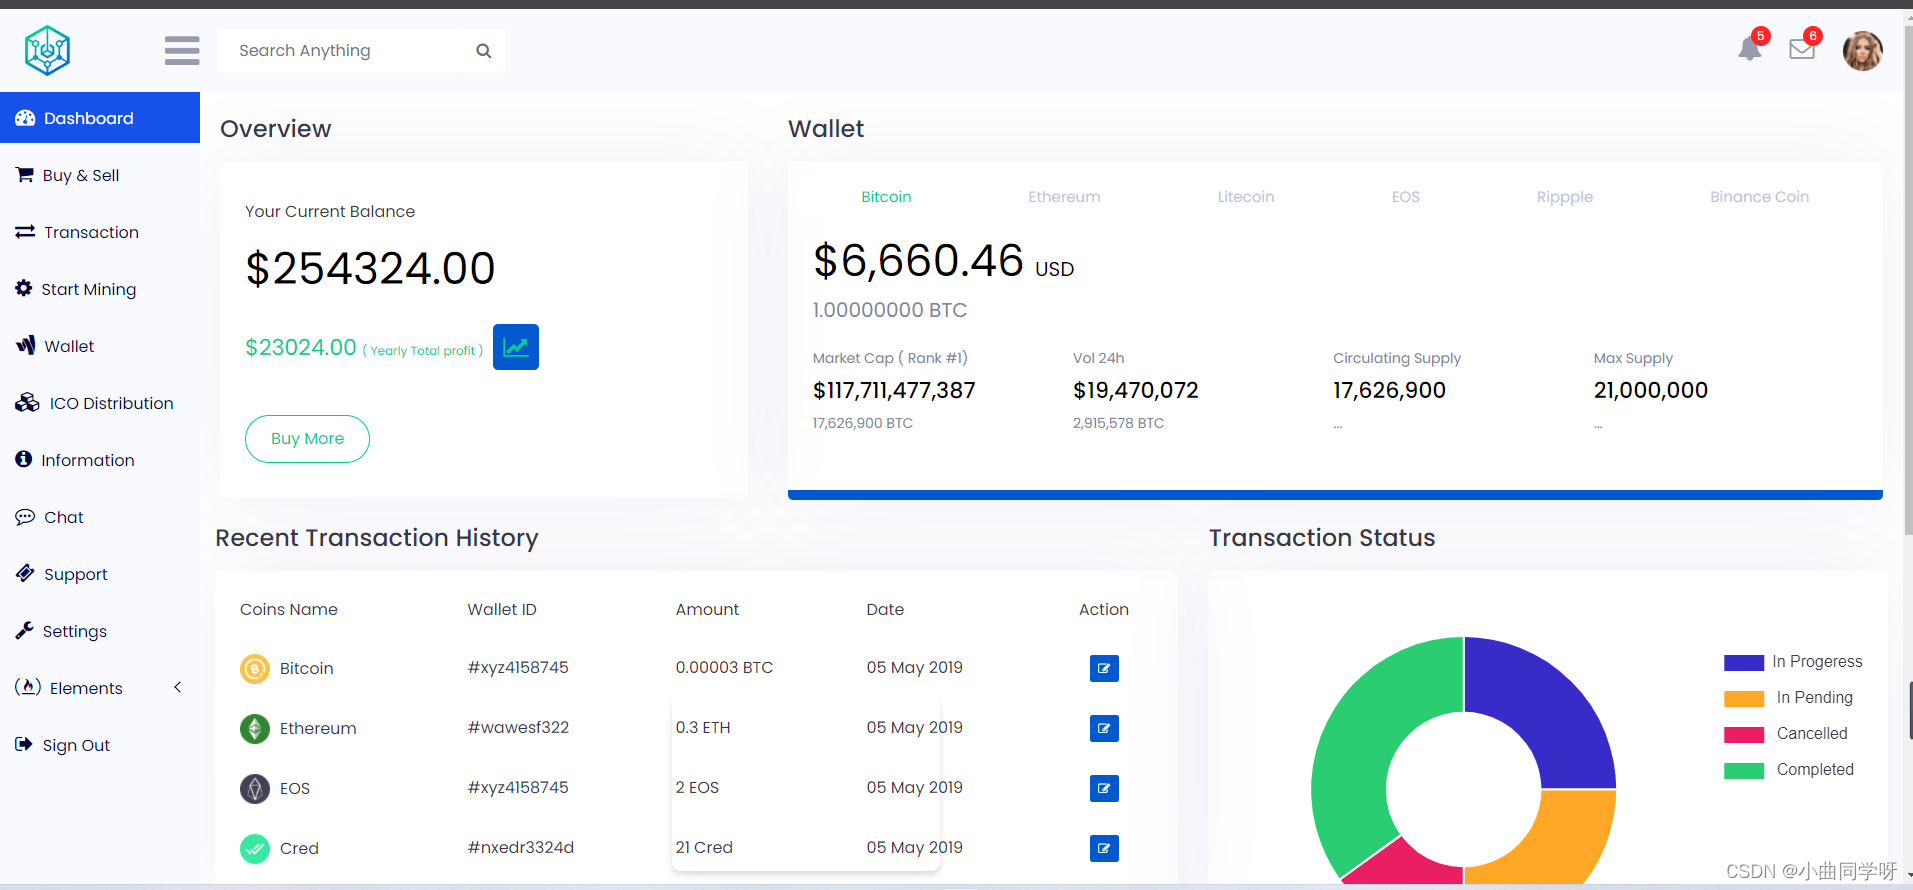The width and height of the screenshot is (1913, 890).
Task: Switch to the EOS wallet tab
Action: [x=1405, y=197]
